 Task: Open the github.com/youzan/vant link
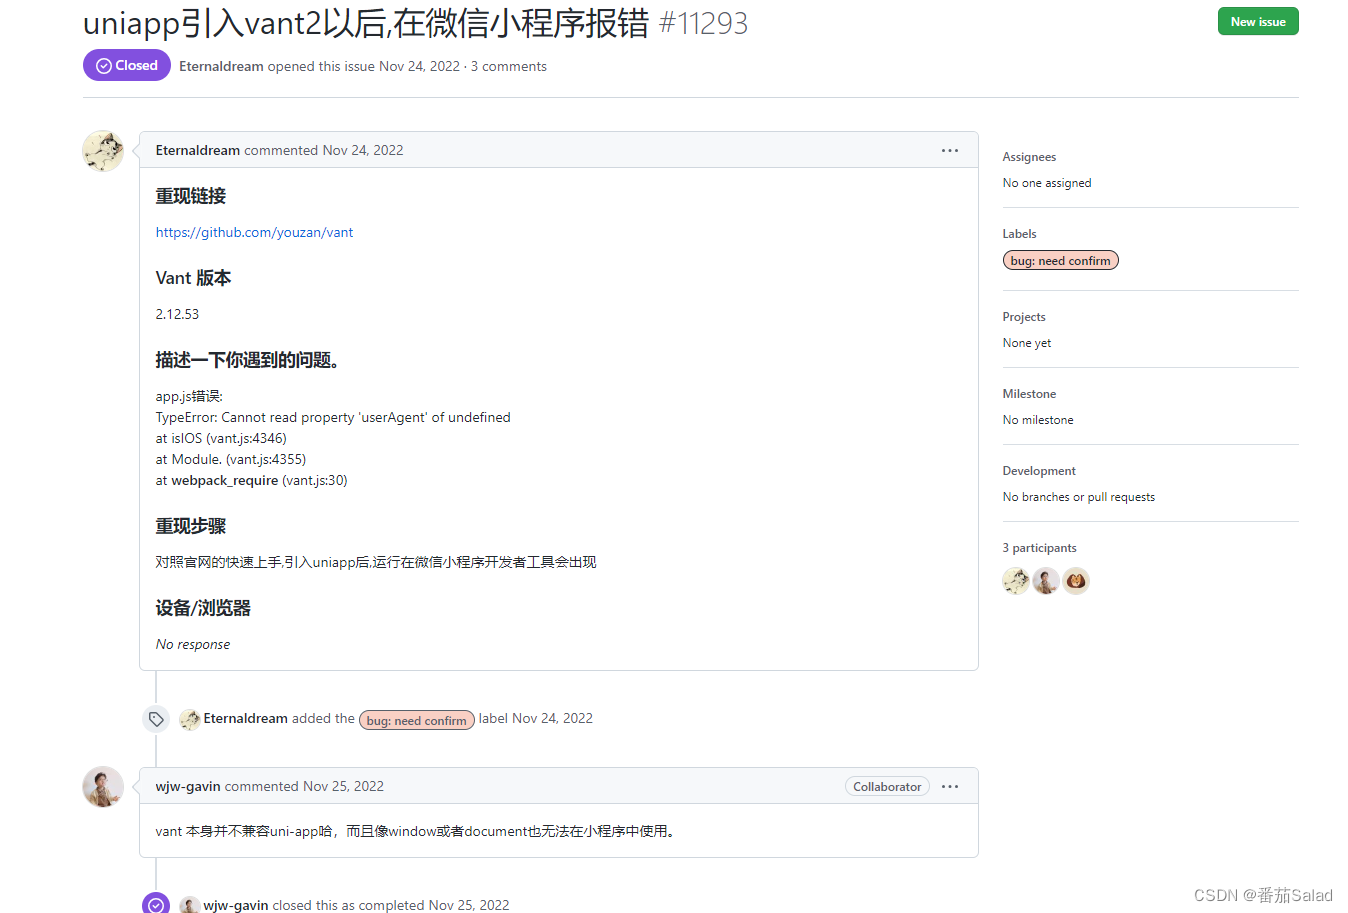(254, 232)
